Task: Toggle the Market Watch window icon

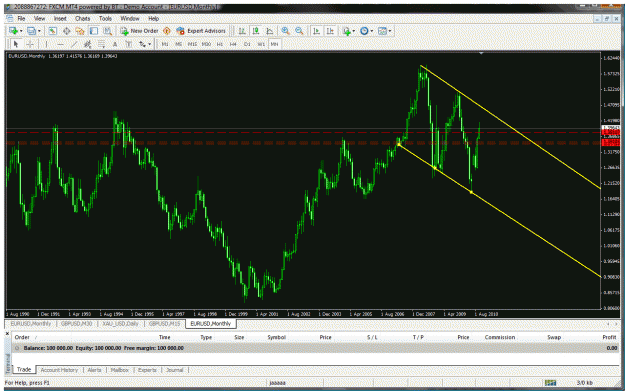Action: 52,31
